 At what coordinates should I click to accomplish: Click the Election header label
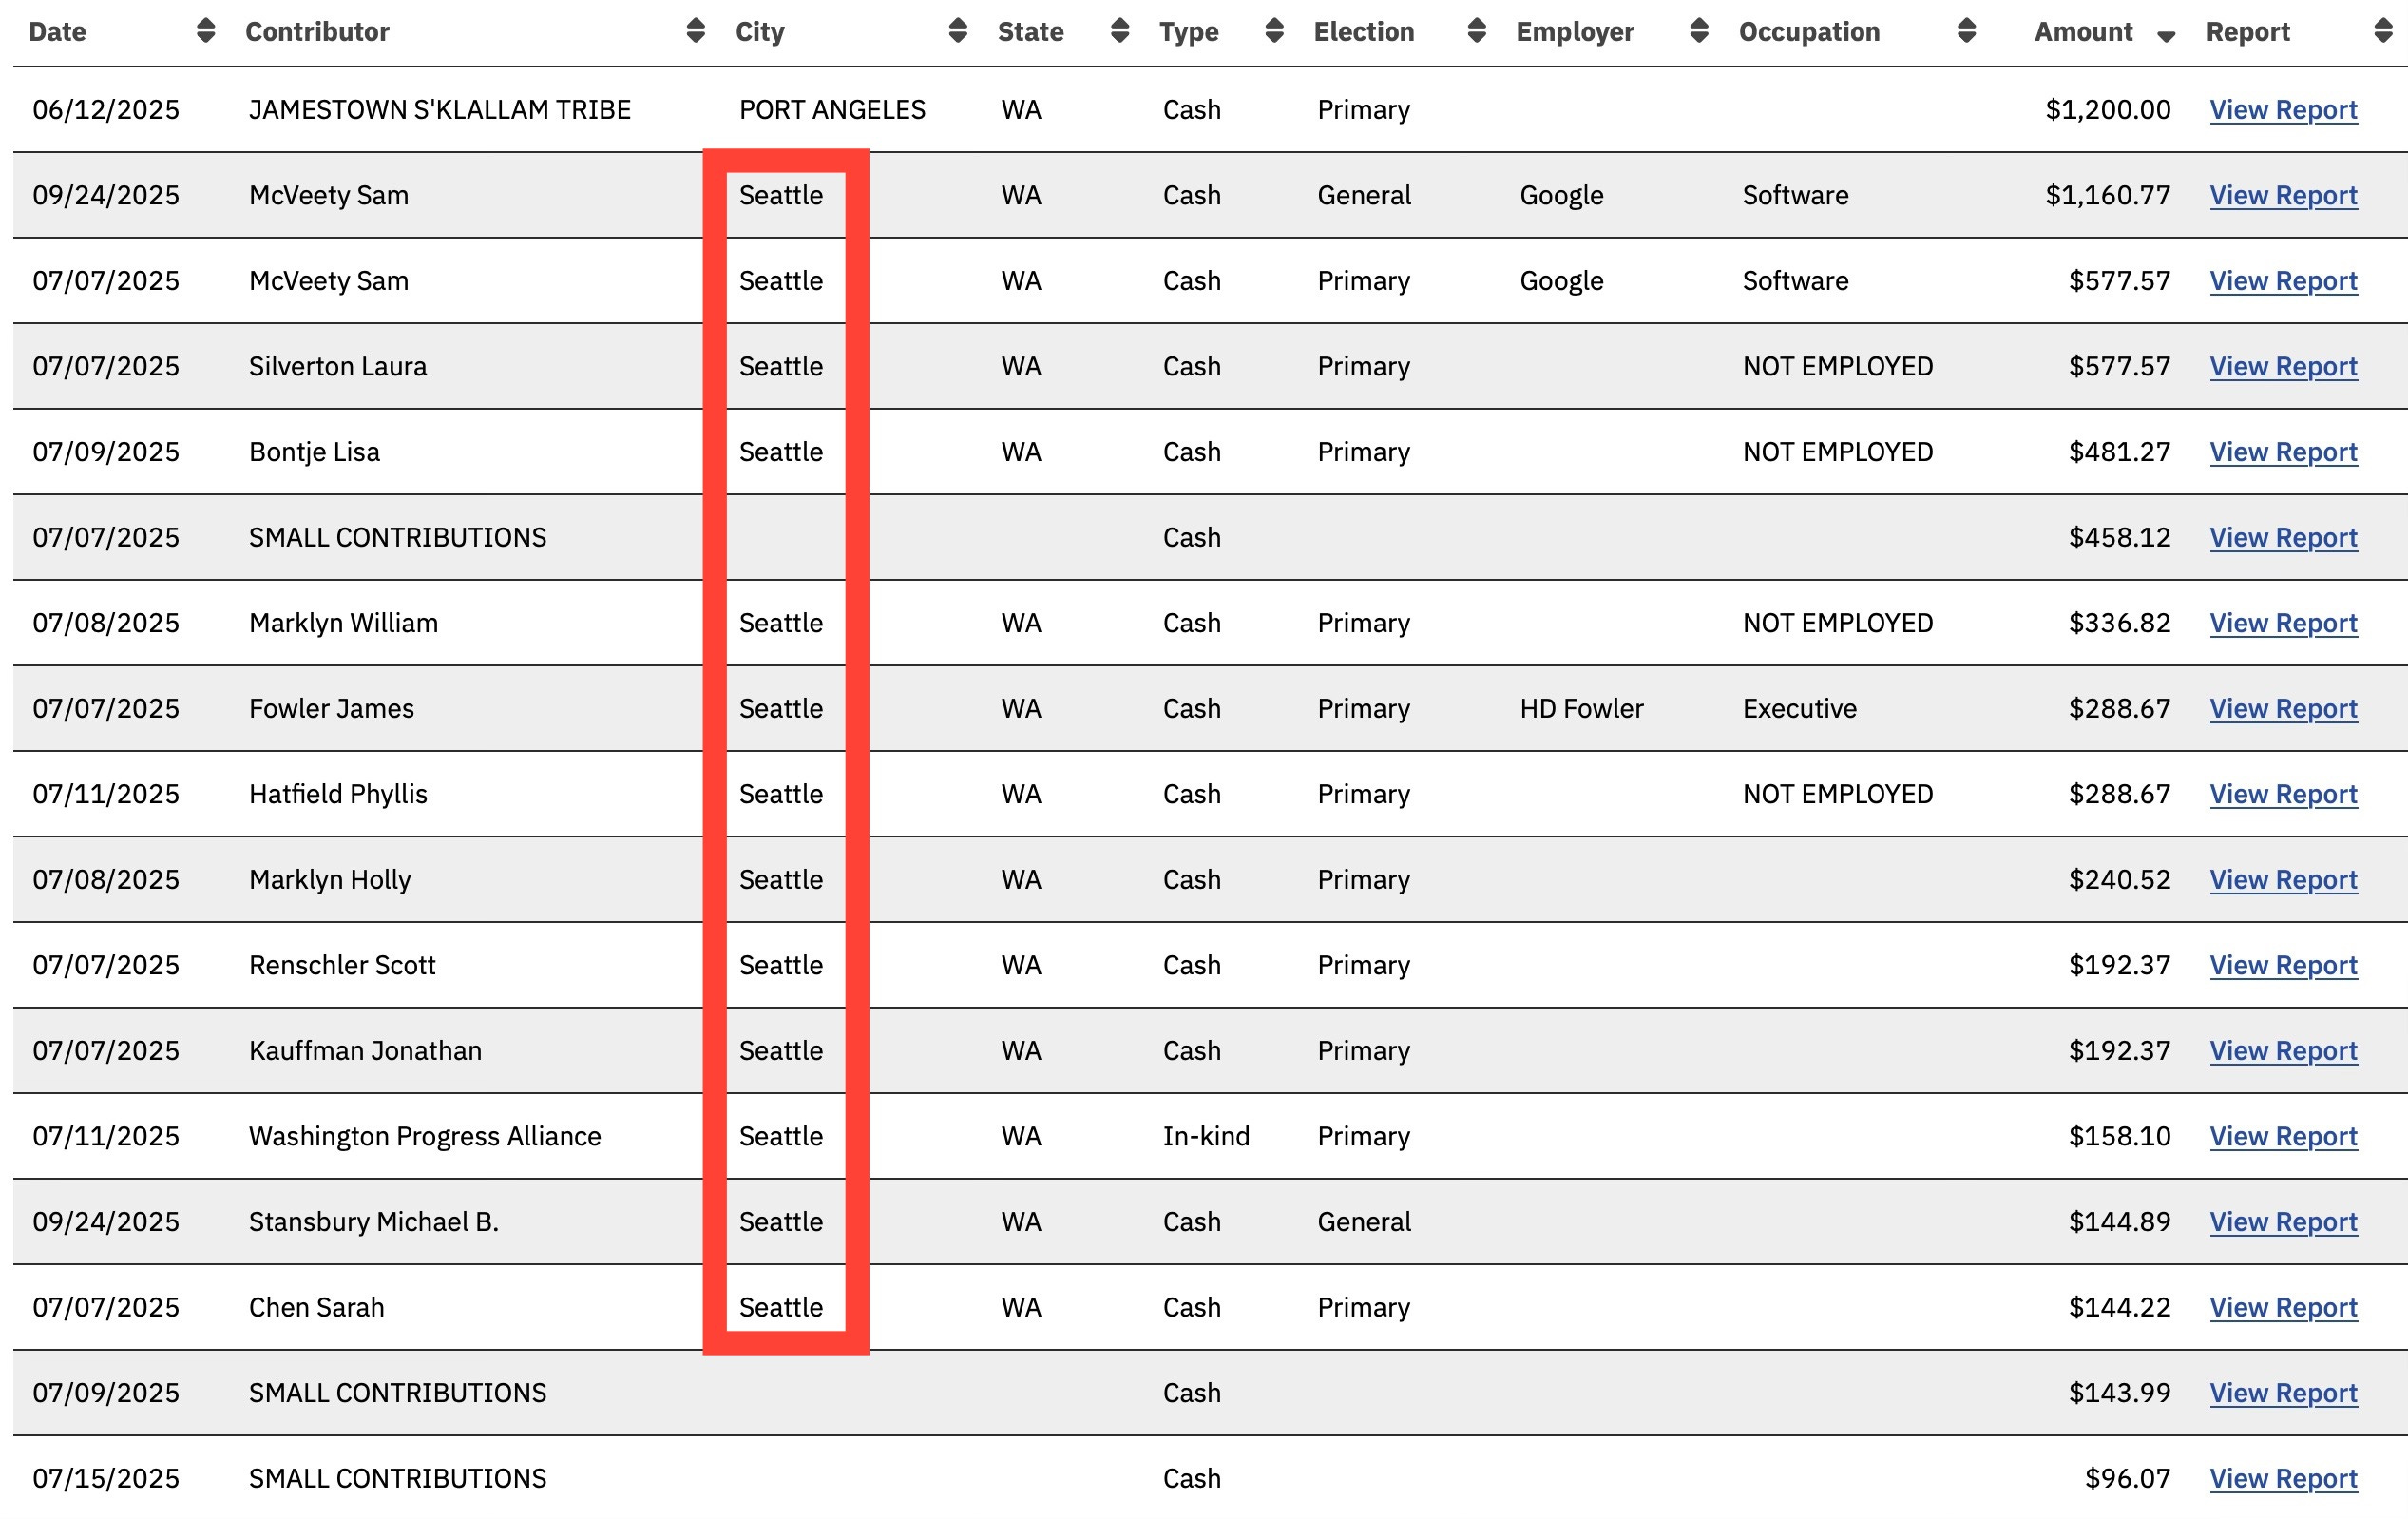pos(1363,32)
